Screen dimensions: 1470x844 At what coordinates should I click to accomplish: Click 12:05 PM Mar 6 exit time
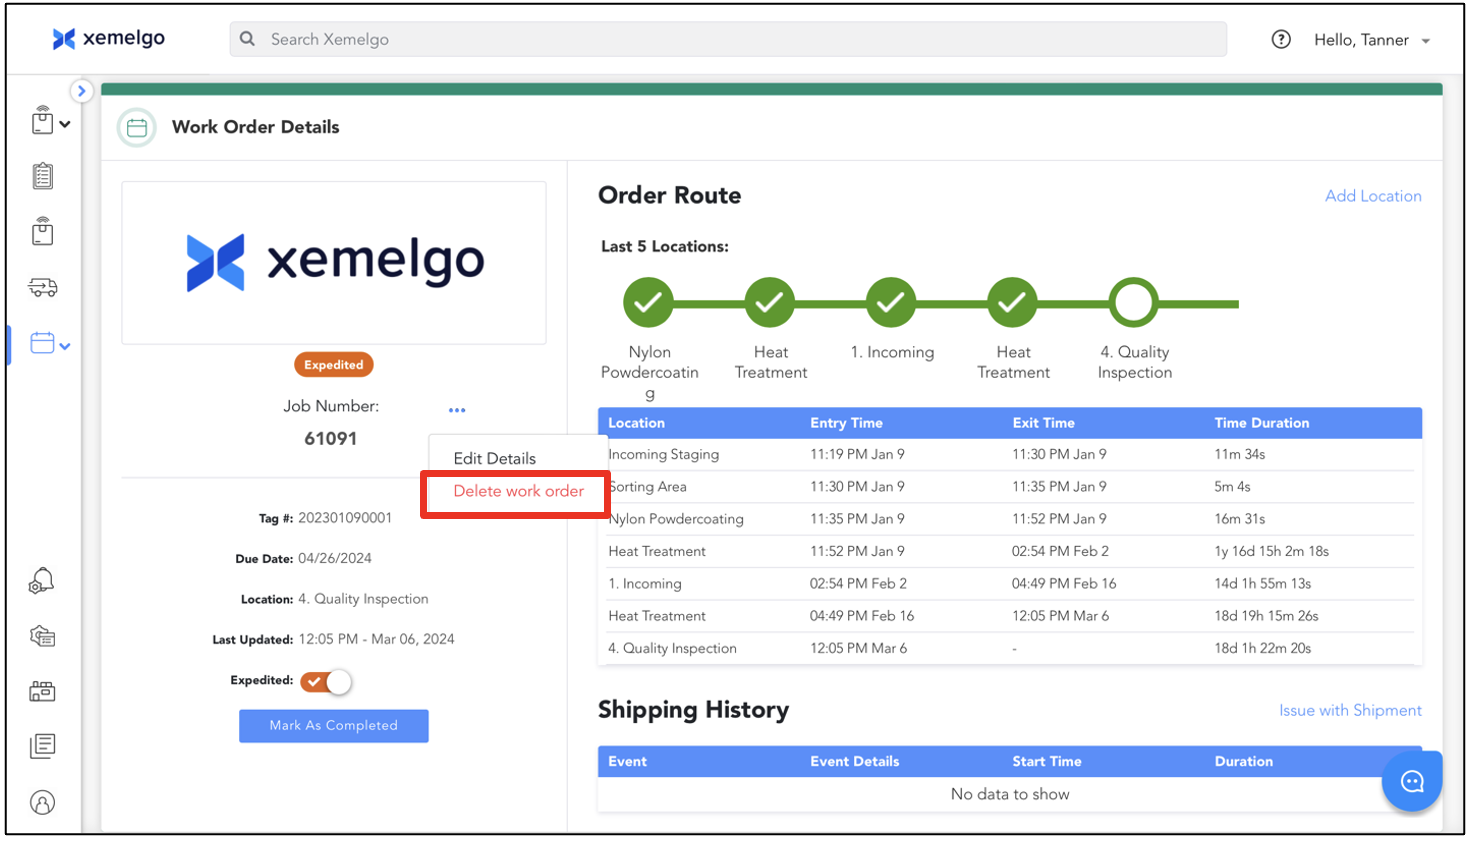click(1060, 616)
